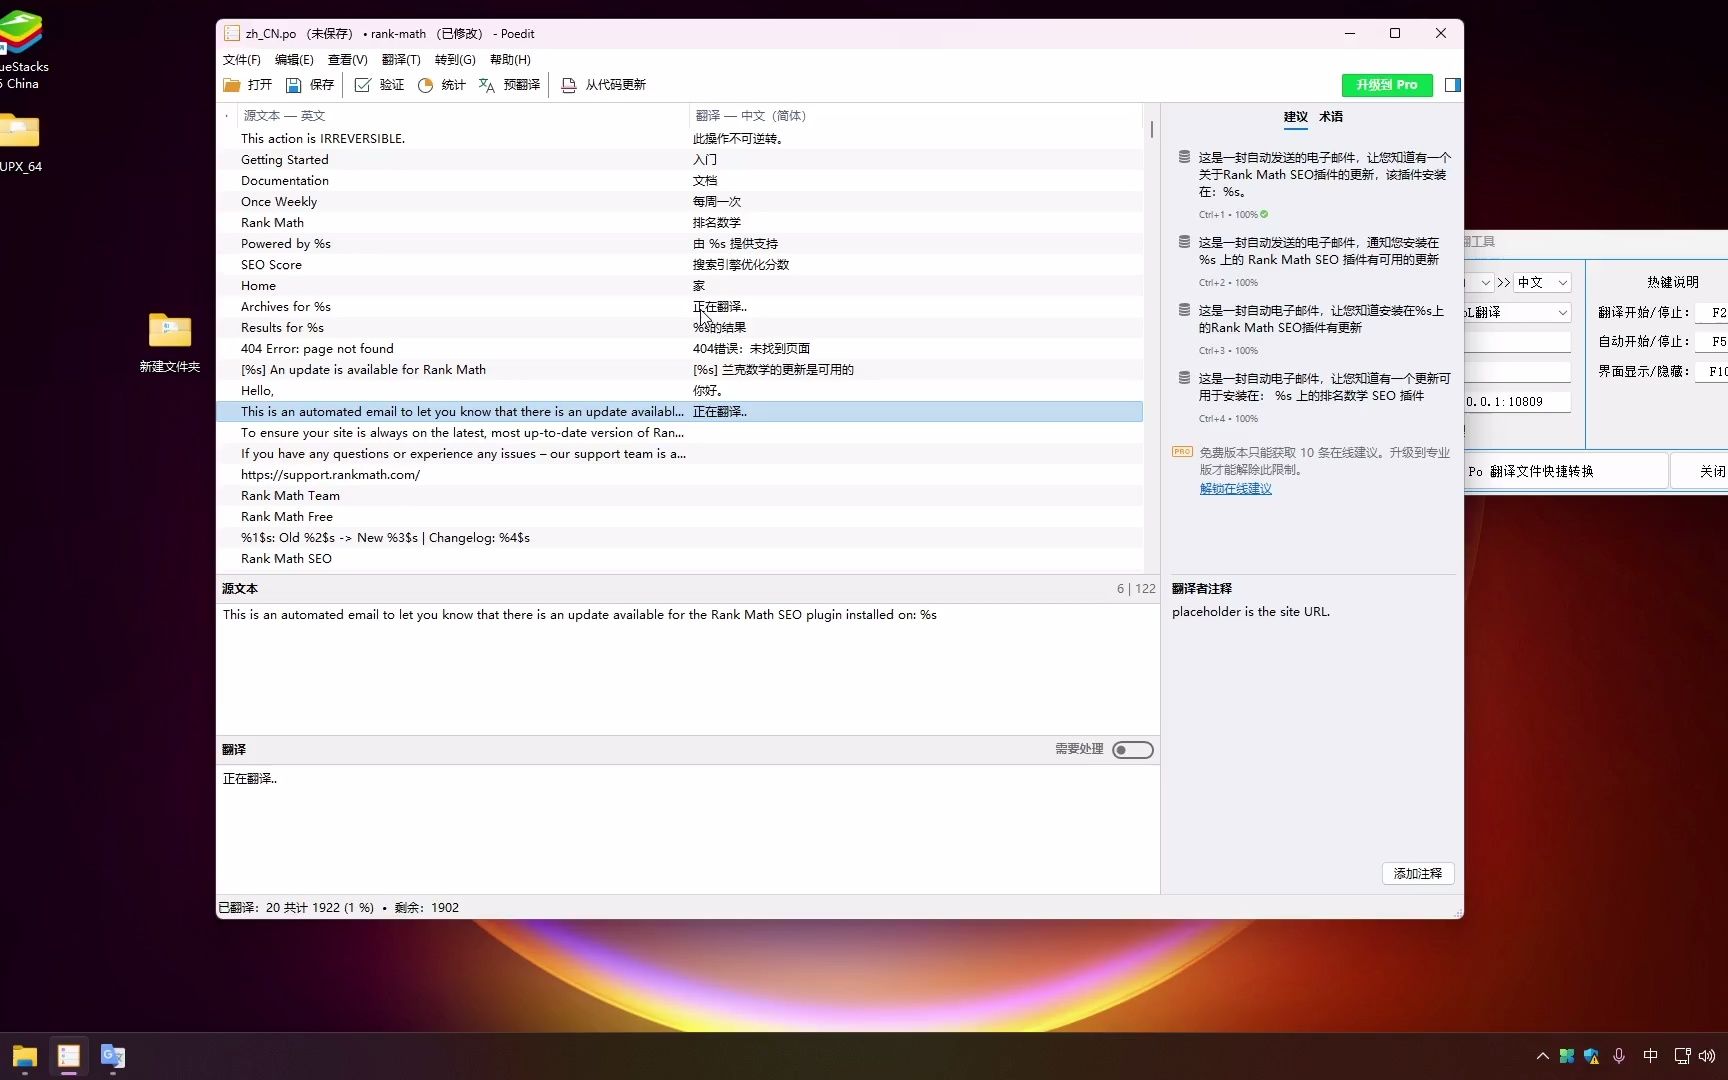The width and height of the screenshot is (1728, 1080).
Task: Open the 新建文件夹 desktop folder
Action: pyautogui.click(x=170, y=342)
